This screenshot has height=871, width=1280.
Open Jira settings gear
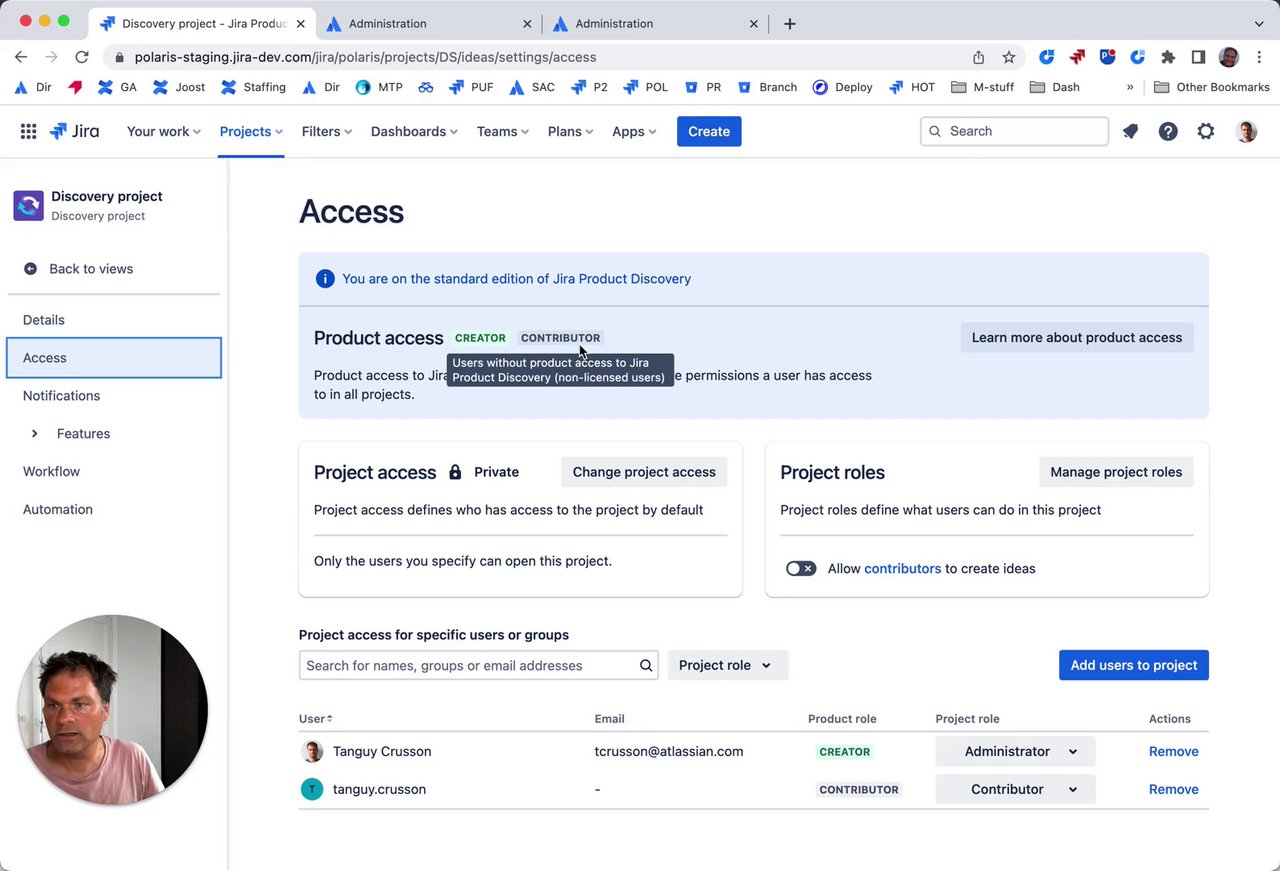1206,131
